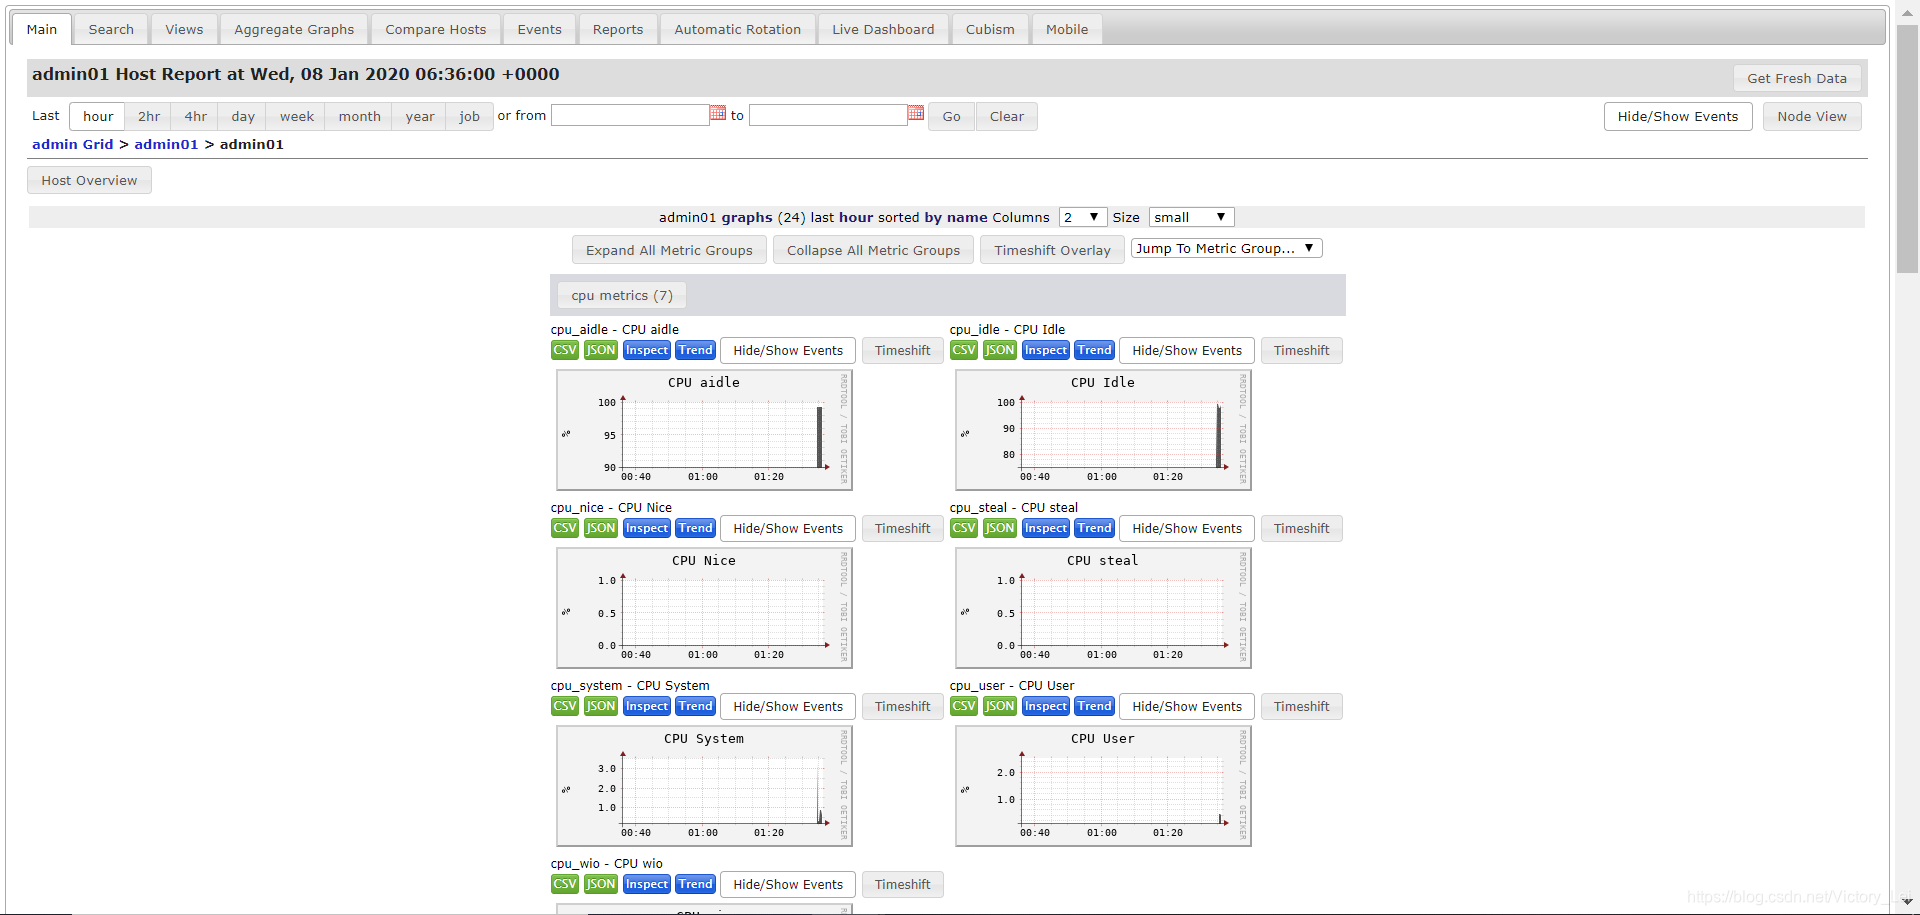
Task: Get JSON for cpu_idle graph
Action: (x=1000, y=350)
